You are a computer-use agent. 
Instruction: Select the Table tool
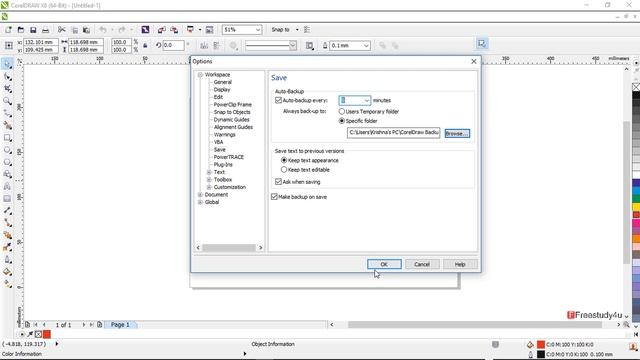coord(7,199)
